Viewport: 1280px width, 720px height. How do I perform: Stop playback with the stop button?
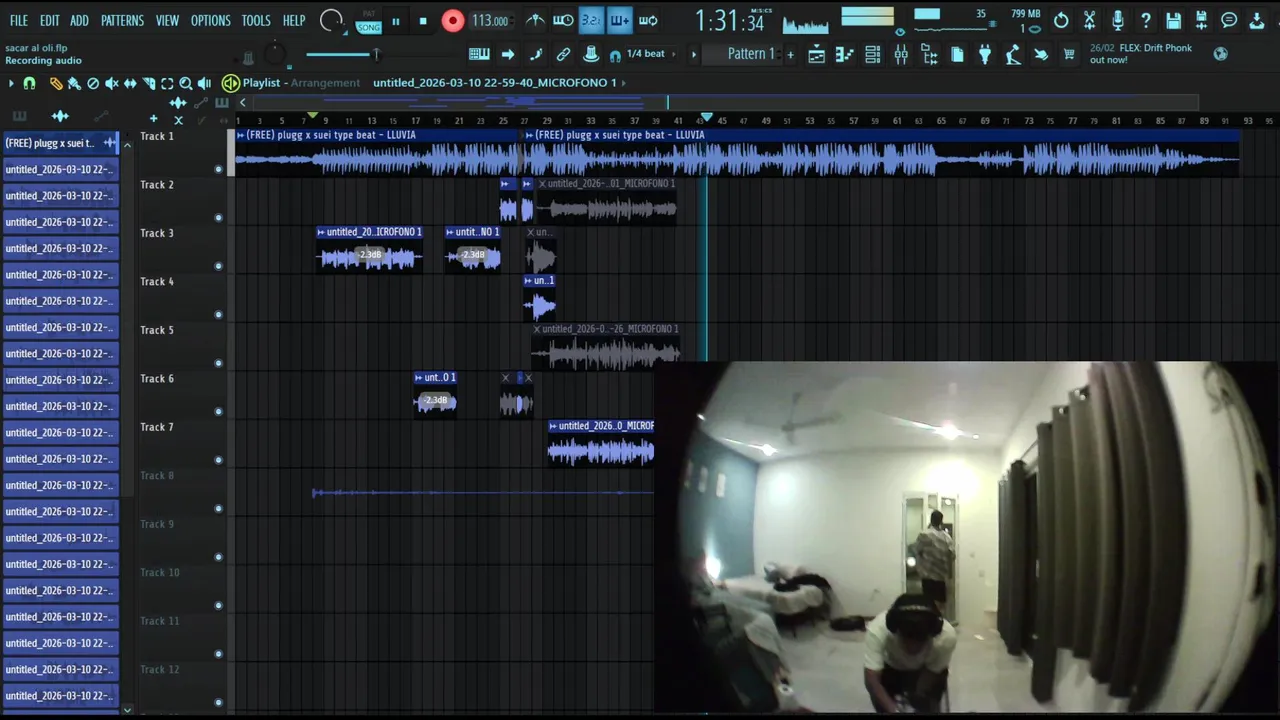[423, 21]
